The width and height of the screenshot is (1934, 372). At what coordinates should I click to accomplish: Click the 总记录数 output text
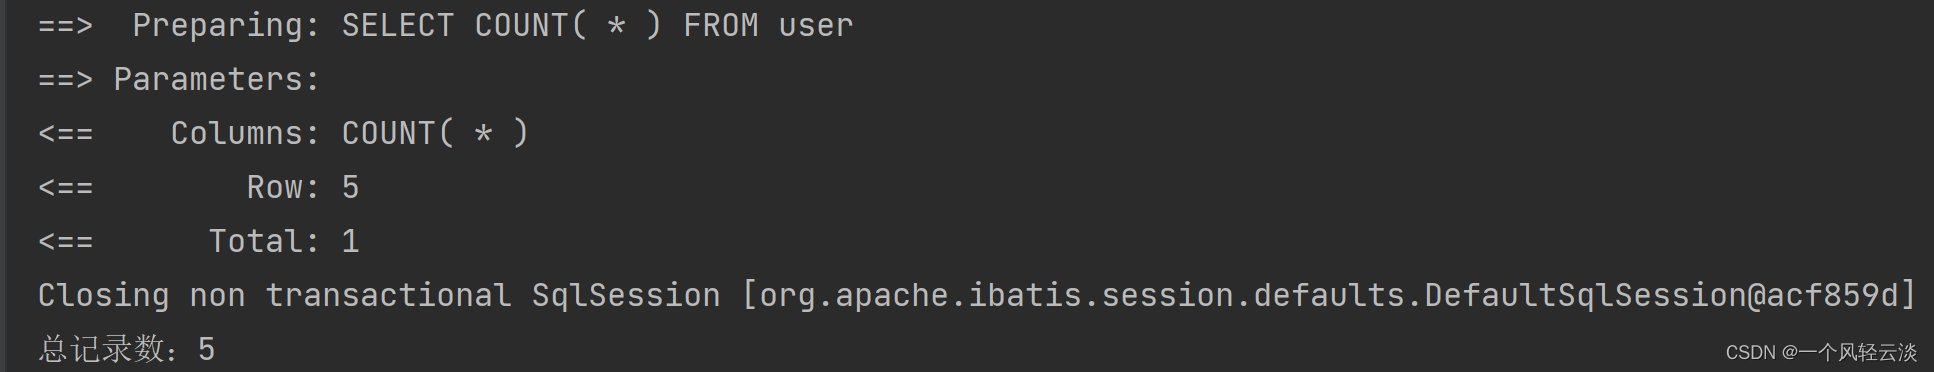click(101, 349)
